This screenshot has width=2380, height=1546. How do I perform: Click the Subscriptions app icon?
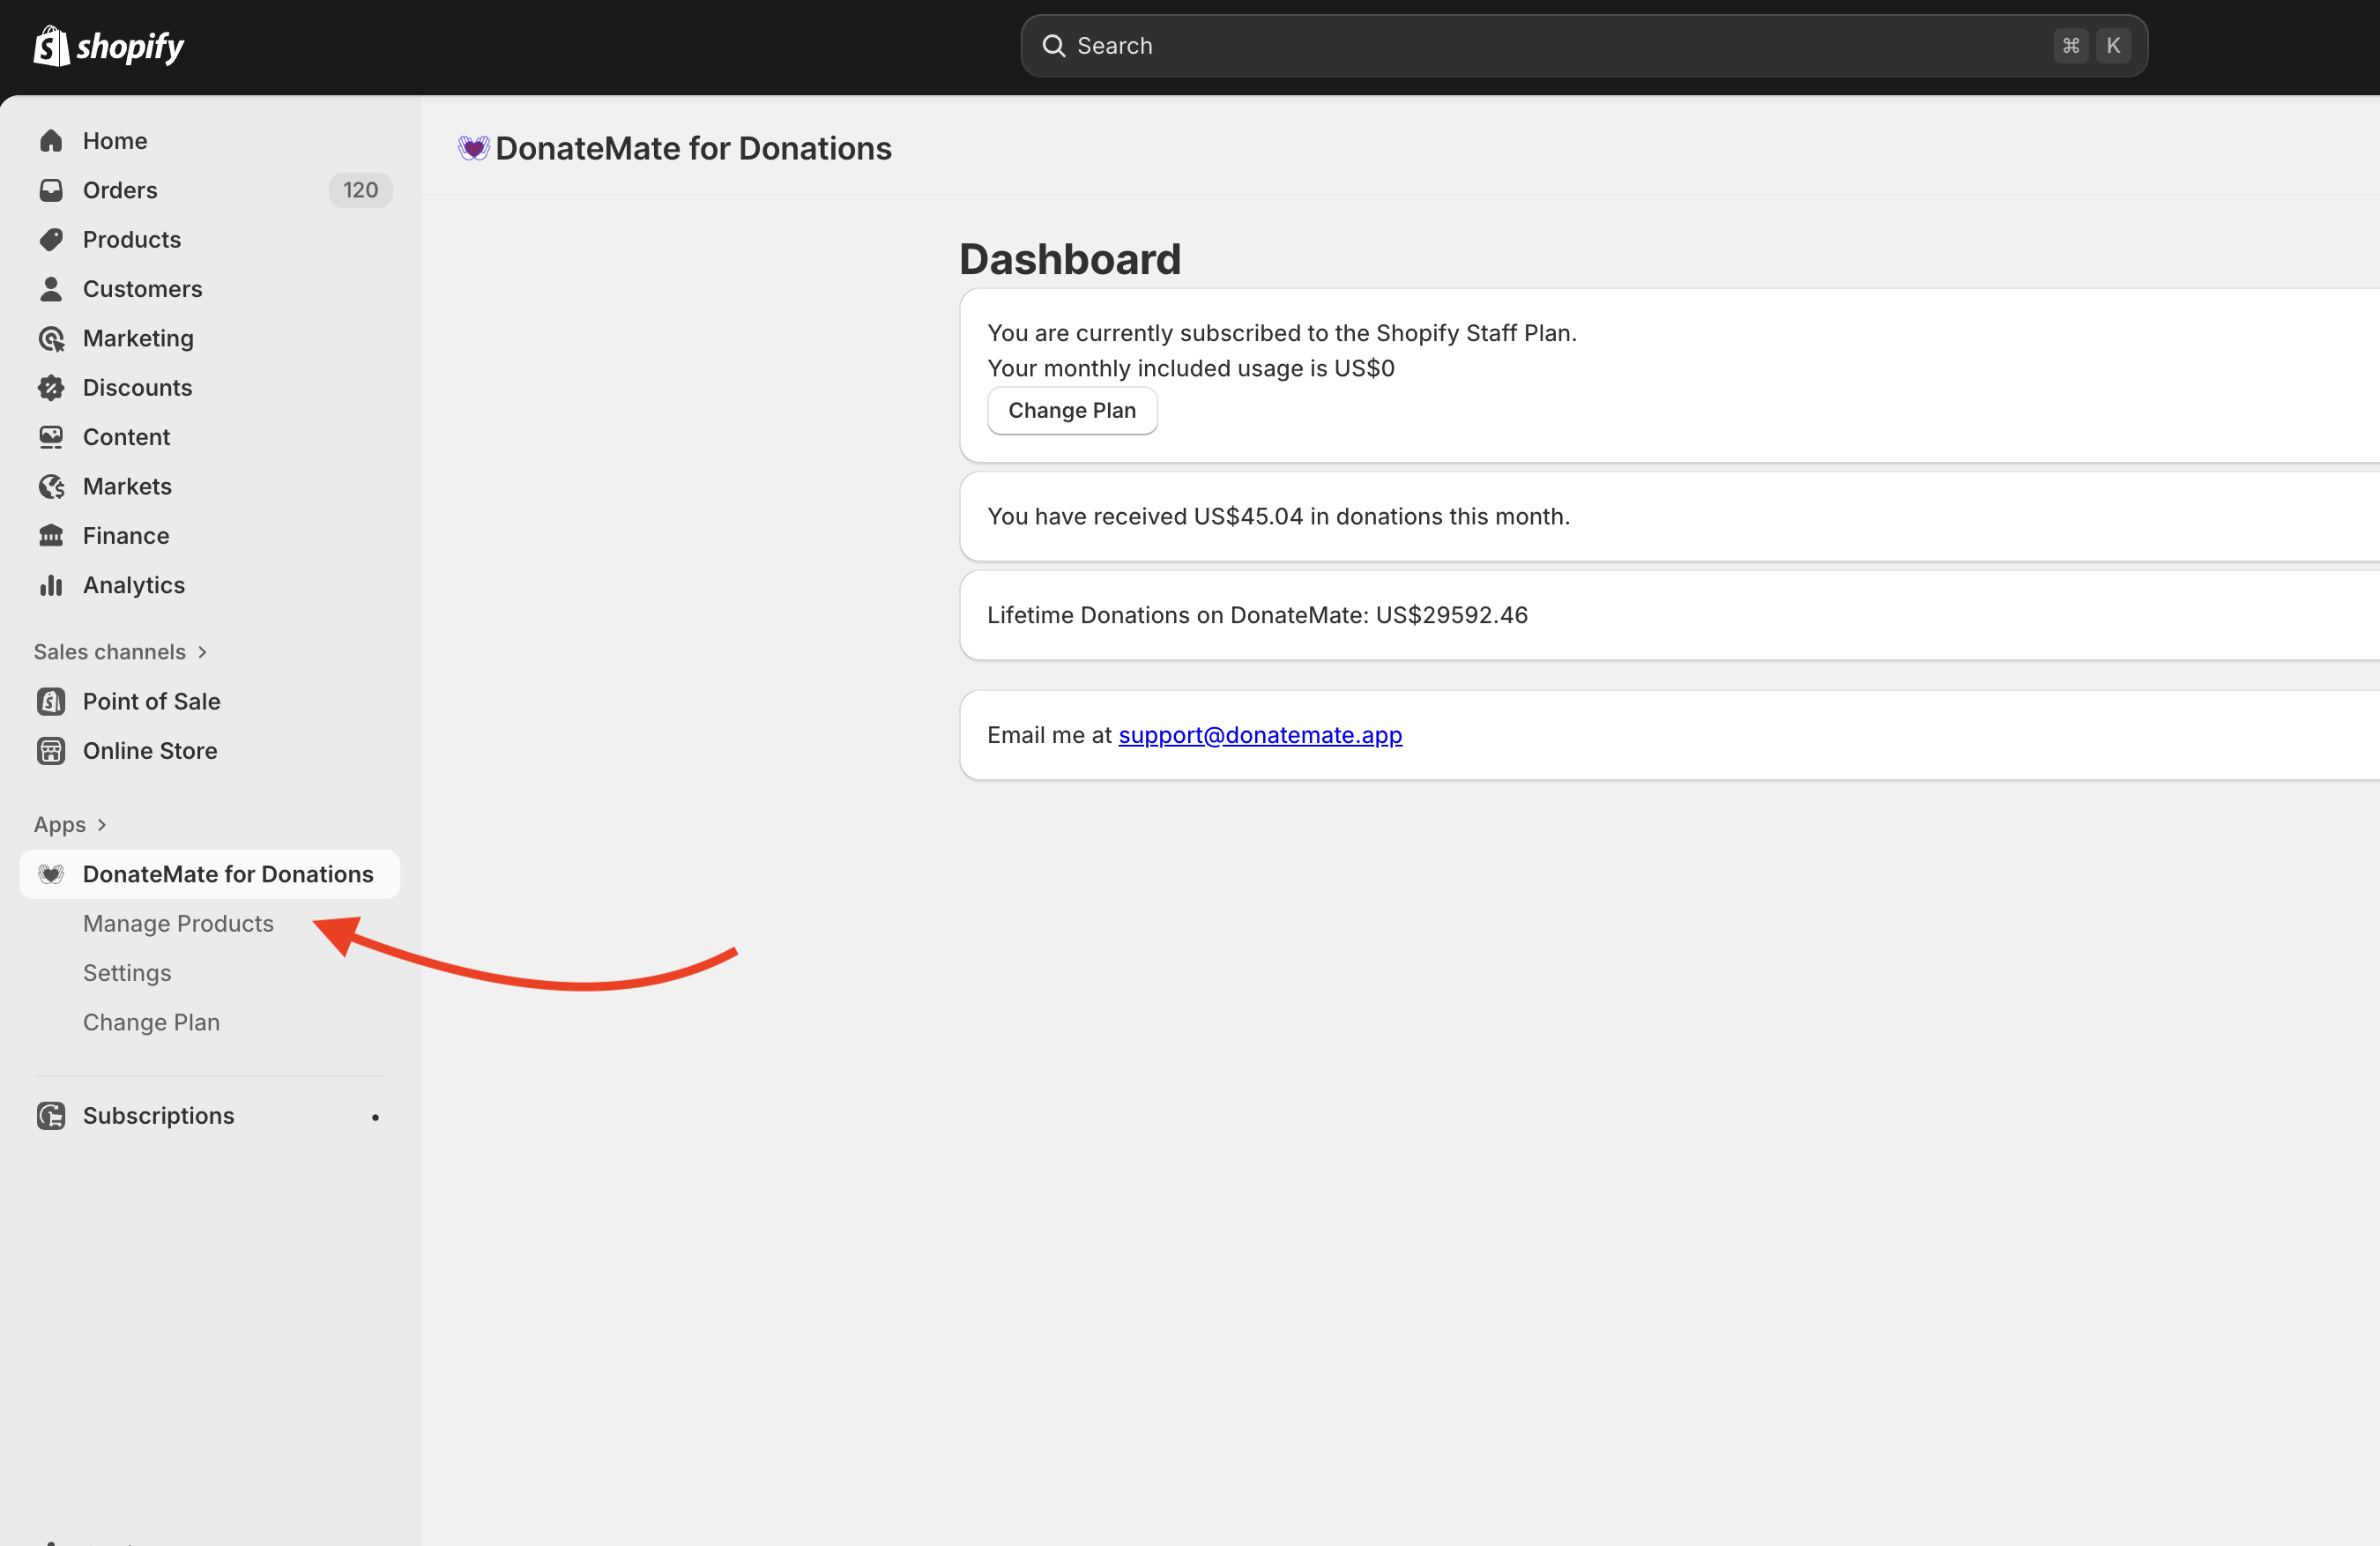click(x=51, y=1116)
